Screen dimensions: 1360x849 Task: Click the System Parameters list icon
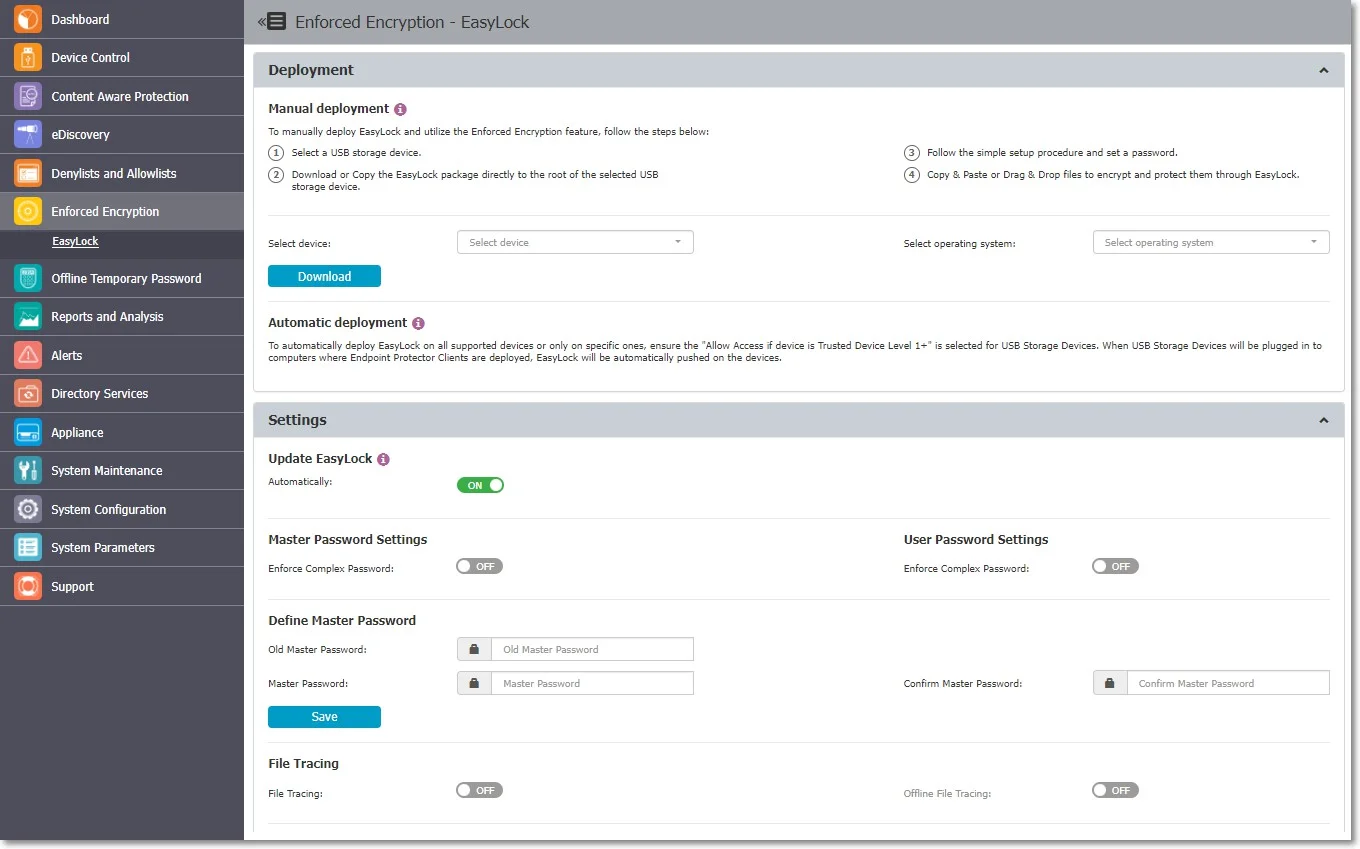(28, 548)
